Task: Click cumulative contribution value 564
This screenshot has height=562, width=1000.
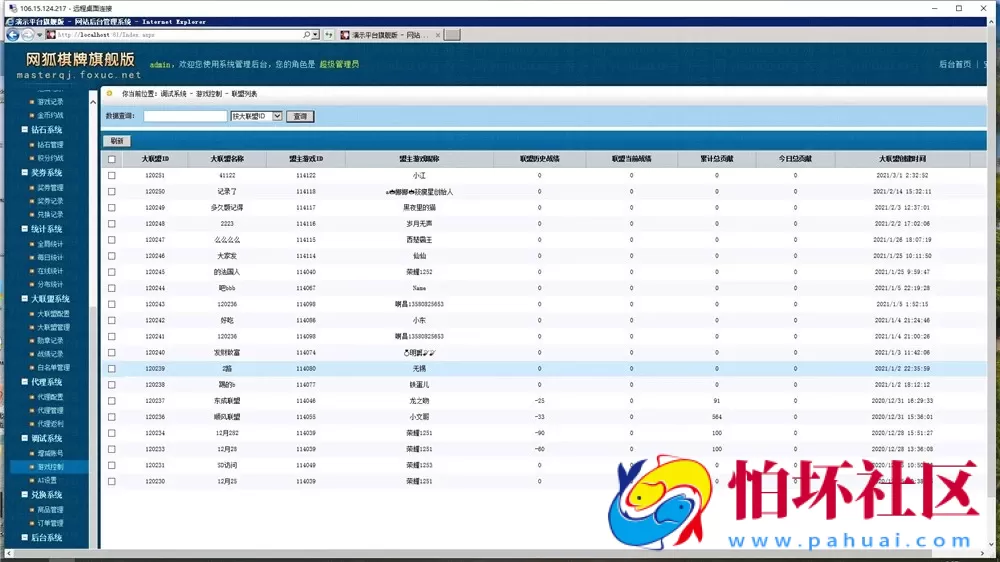Action: tap(717, 417)
